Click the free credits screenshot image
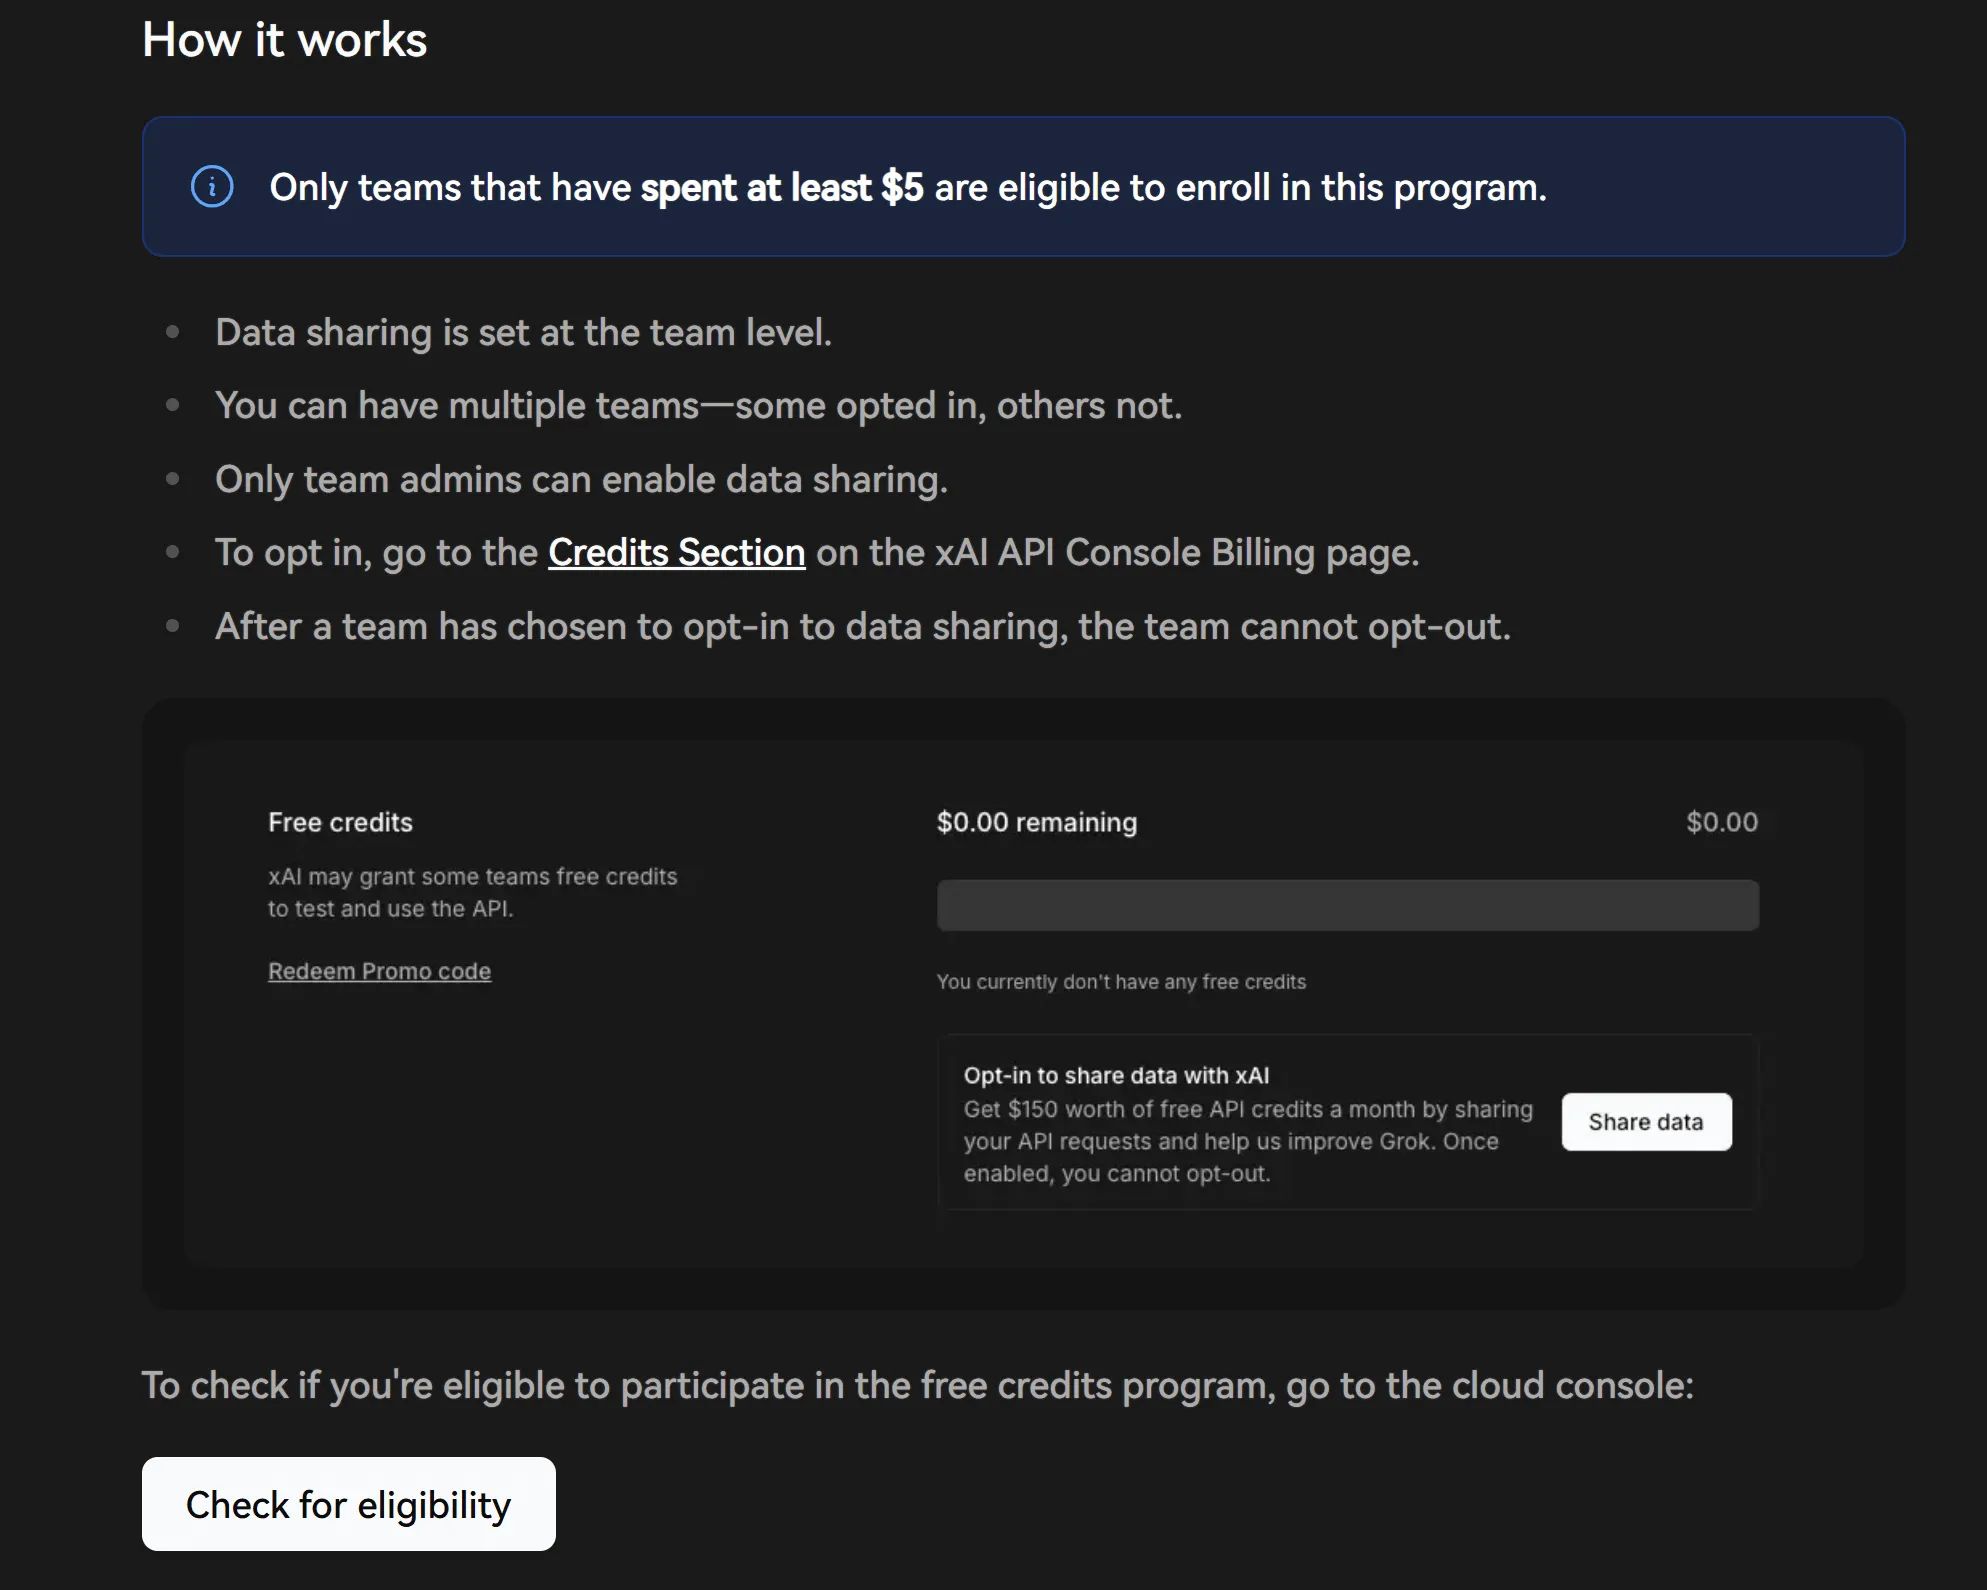The image size is (1987, 1590). point(1023,1004)
